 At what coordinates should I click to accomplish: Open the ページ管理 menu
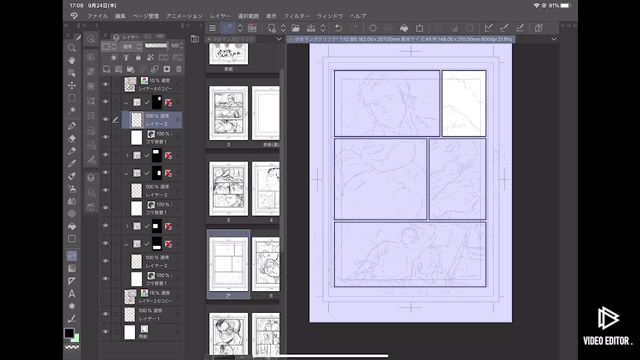tap(146, 16)
